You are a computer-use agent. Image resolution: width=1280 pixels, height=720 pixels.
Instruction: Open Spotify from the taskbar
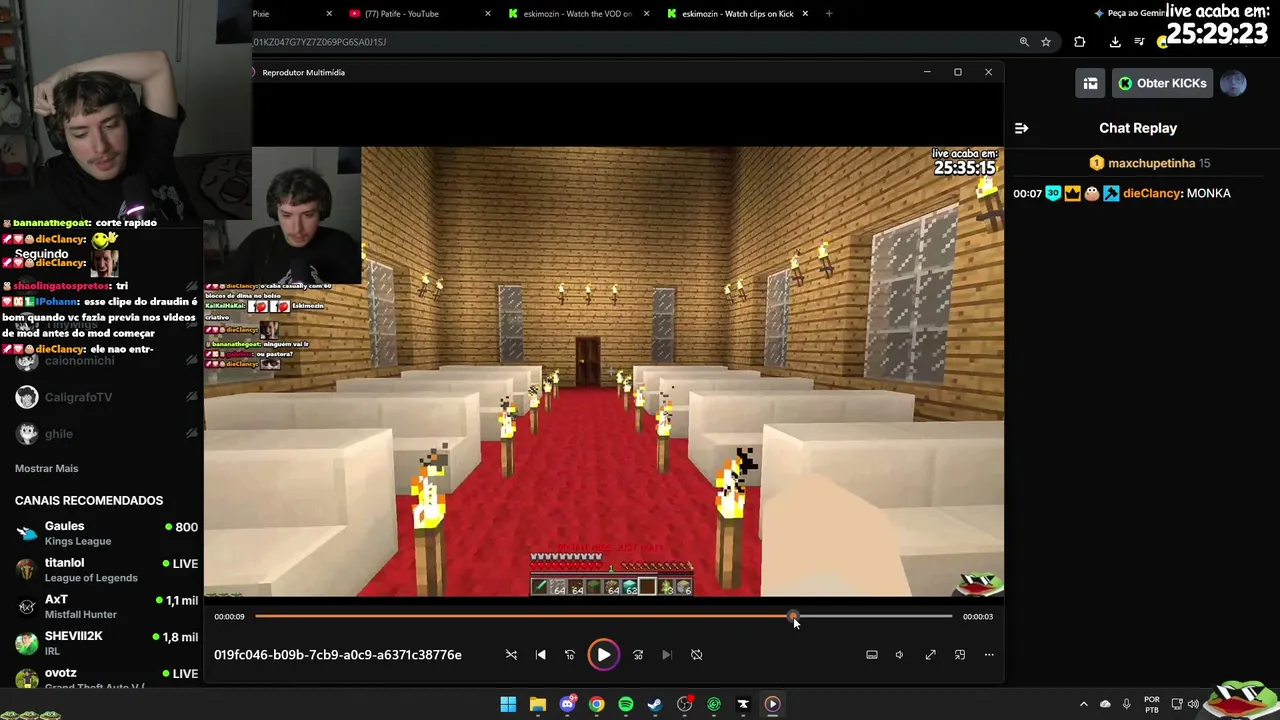click(626, 704)
